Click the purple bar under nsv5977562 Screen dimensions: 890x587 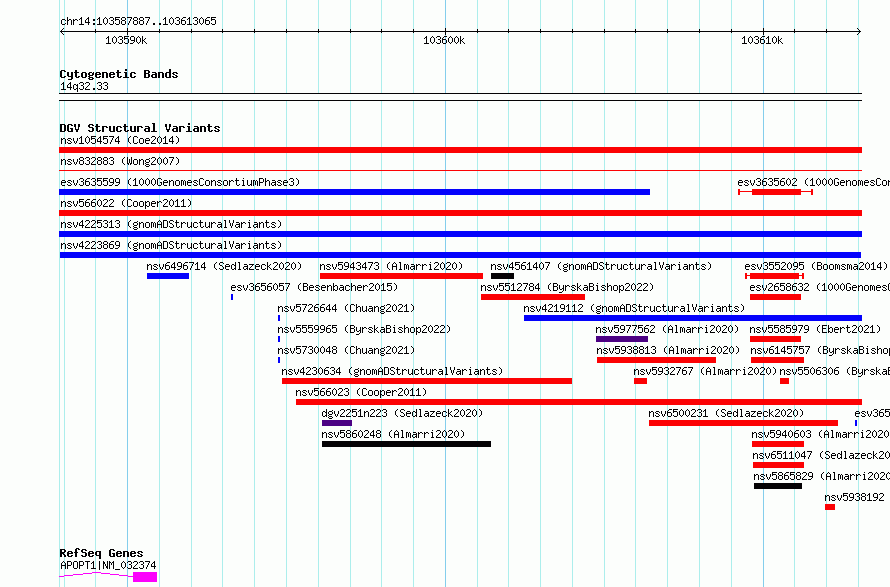pyautogui.click(x=622, y=339)
